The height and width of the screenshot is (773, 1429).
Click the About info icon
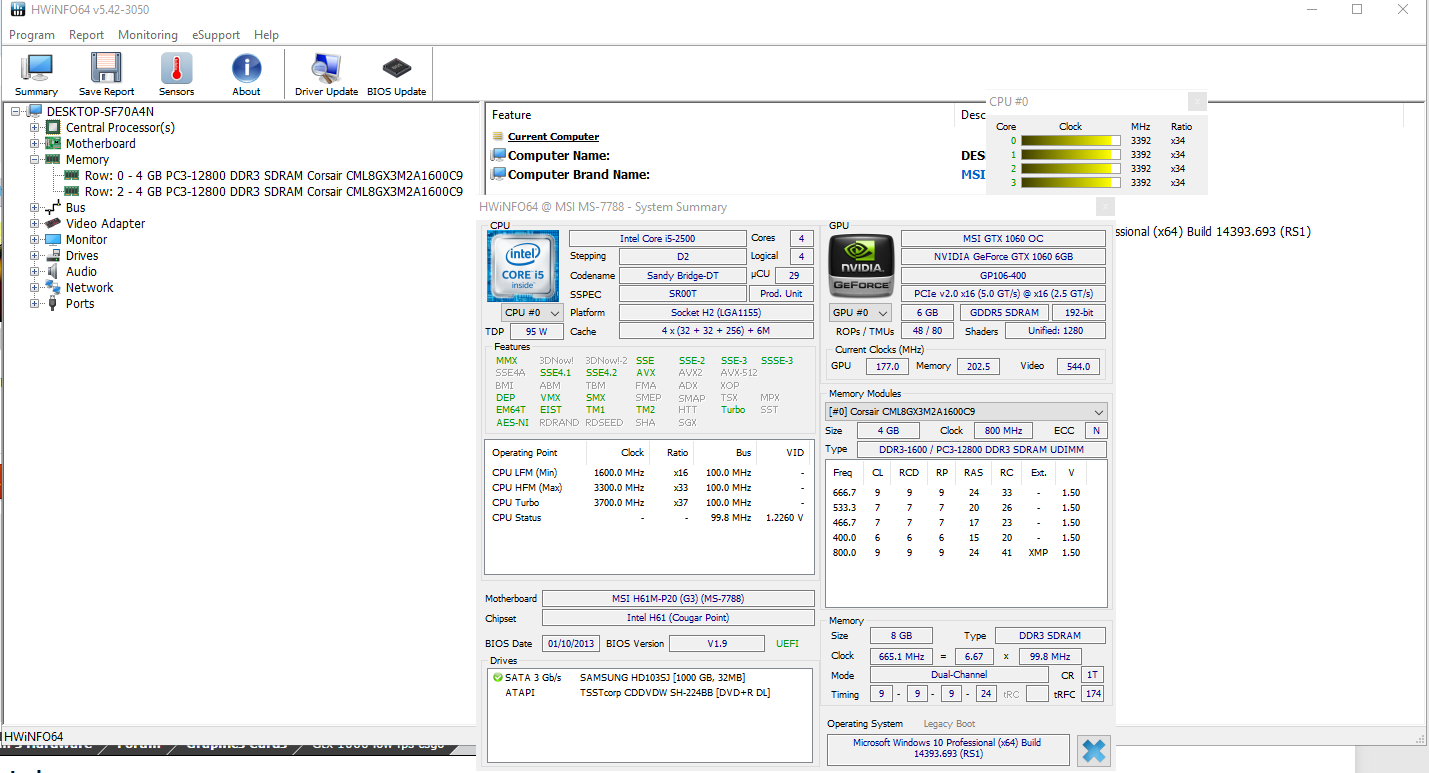246,68
